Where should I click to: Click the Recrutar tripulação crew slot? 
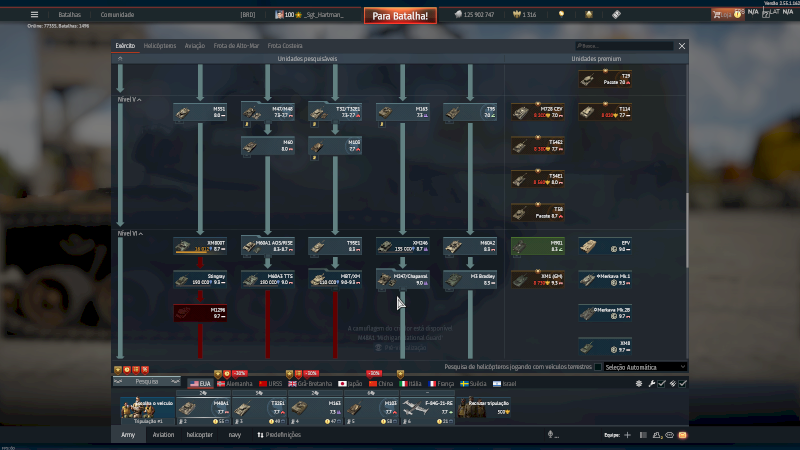484,407
